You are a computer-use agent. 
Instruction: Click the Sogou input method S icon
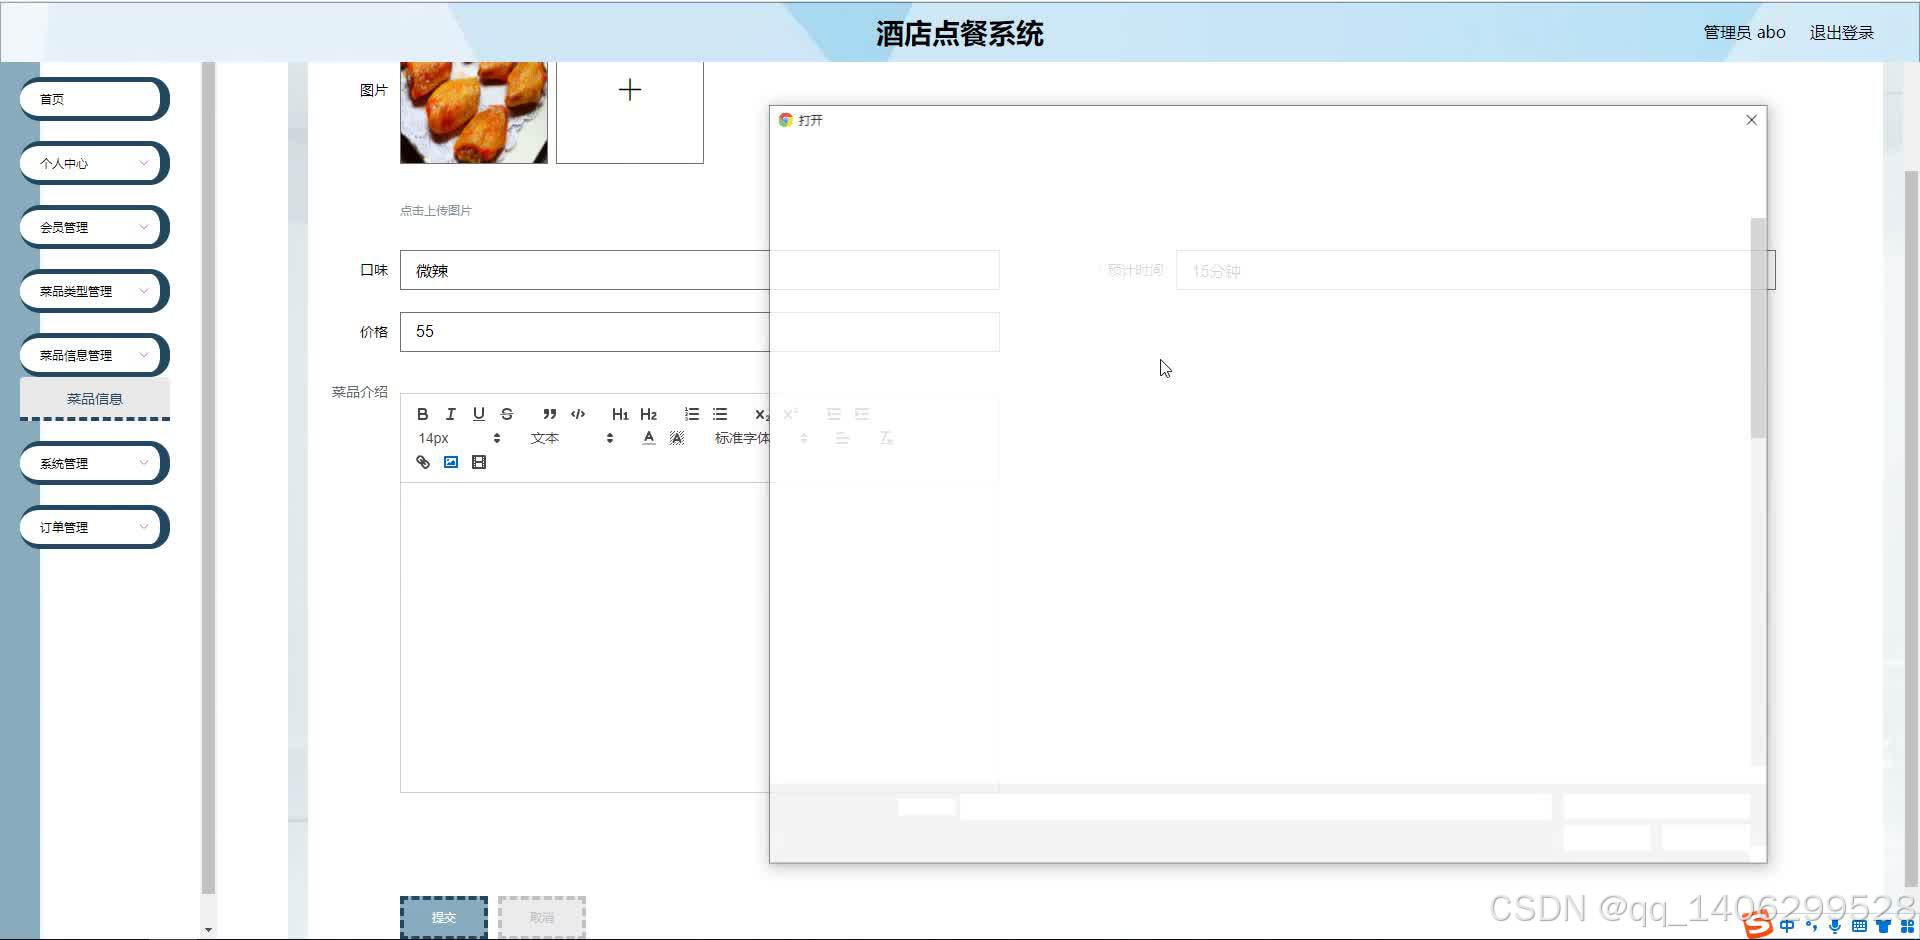coord(1757,926)
